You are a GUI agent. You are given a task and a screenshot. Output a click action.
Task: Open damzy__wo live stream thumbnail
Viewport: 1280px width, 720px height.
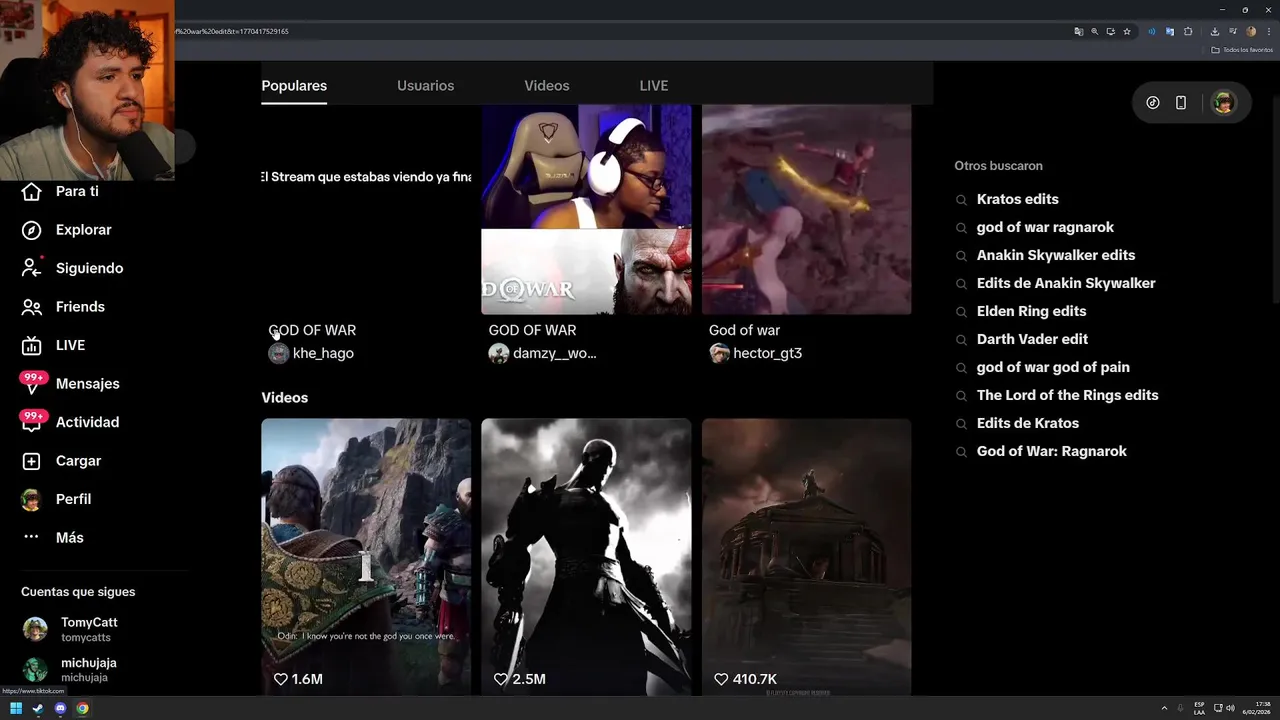[586, 210]
